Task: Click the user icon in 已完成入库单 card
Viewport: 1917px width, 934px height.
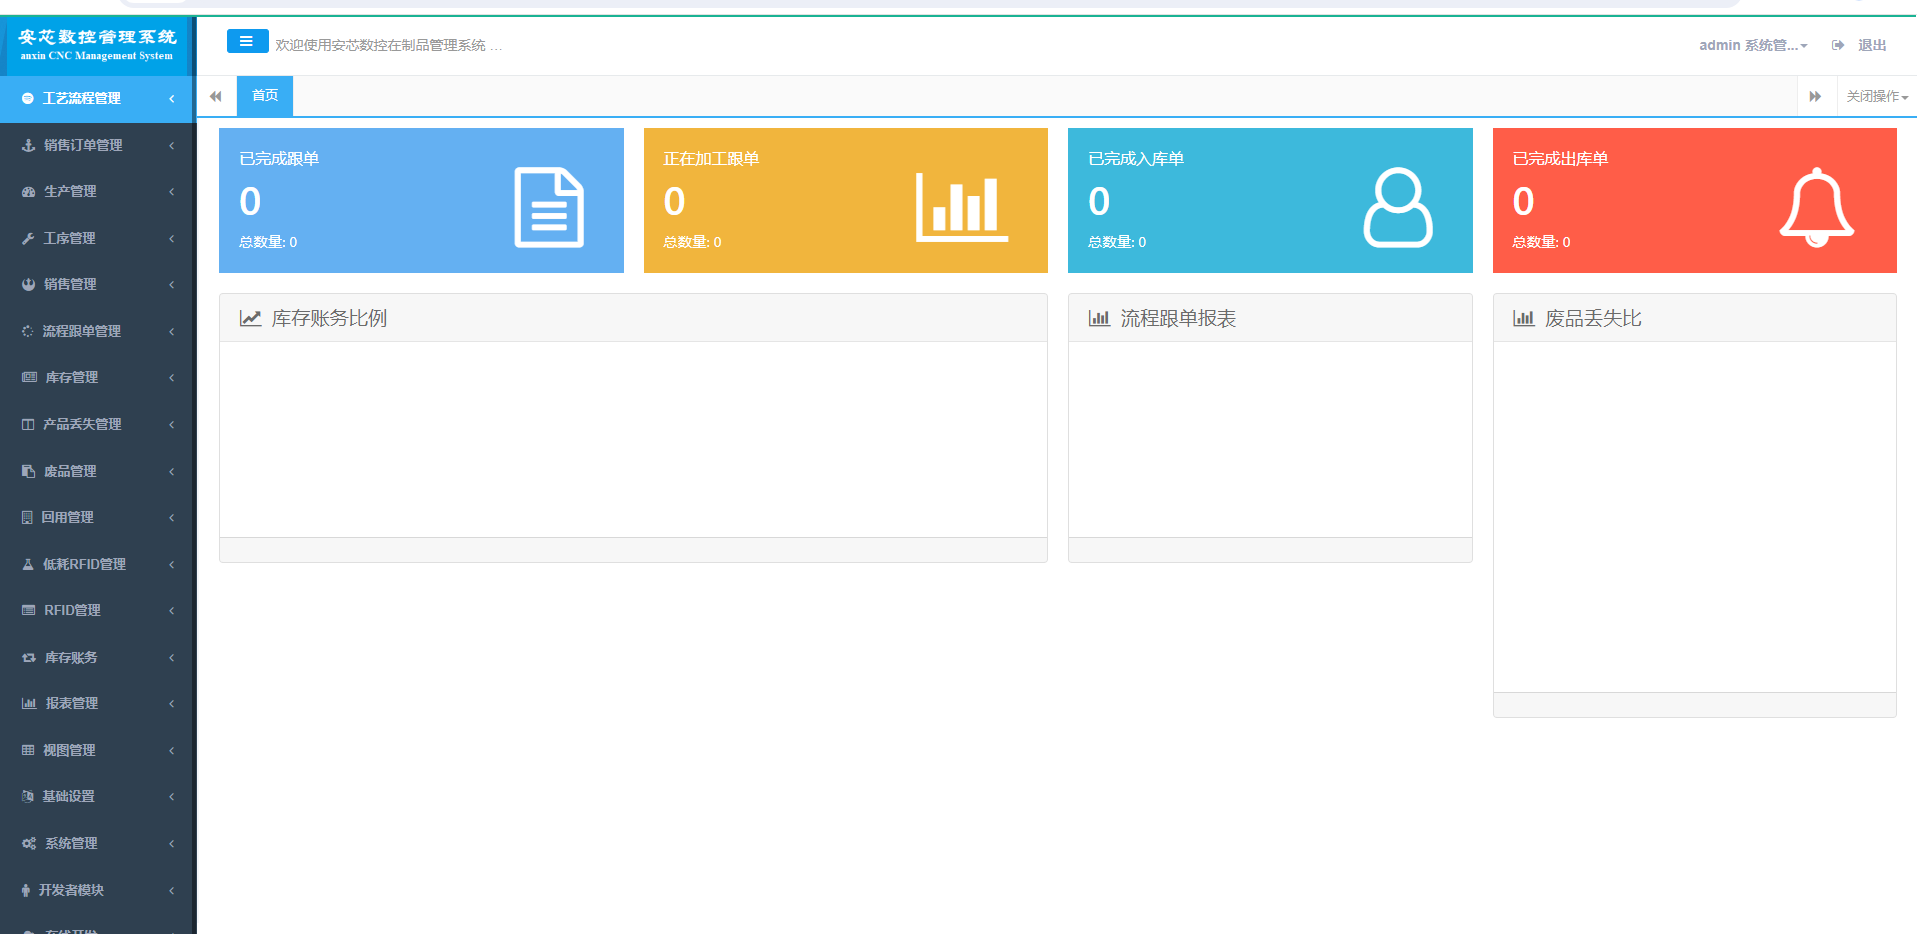Action: pos(1398,207)
